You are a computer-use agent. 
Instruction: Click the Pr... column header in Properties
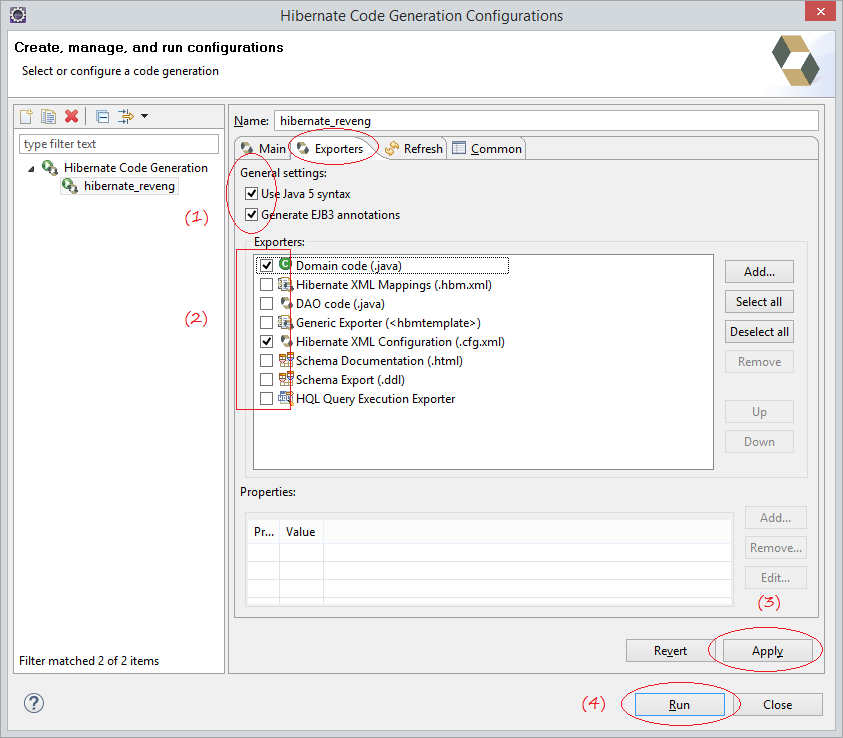pyautogui.click(x=263, y=532)
